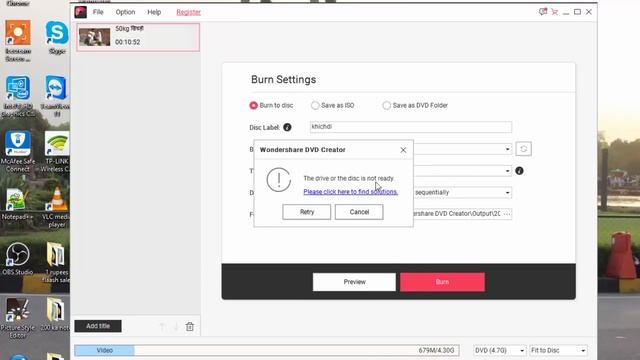The width and height of the screenshot is (640, 360).
Task: Click the Disc Label info icon
Action: (287, 127)
